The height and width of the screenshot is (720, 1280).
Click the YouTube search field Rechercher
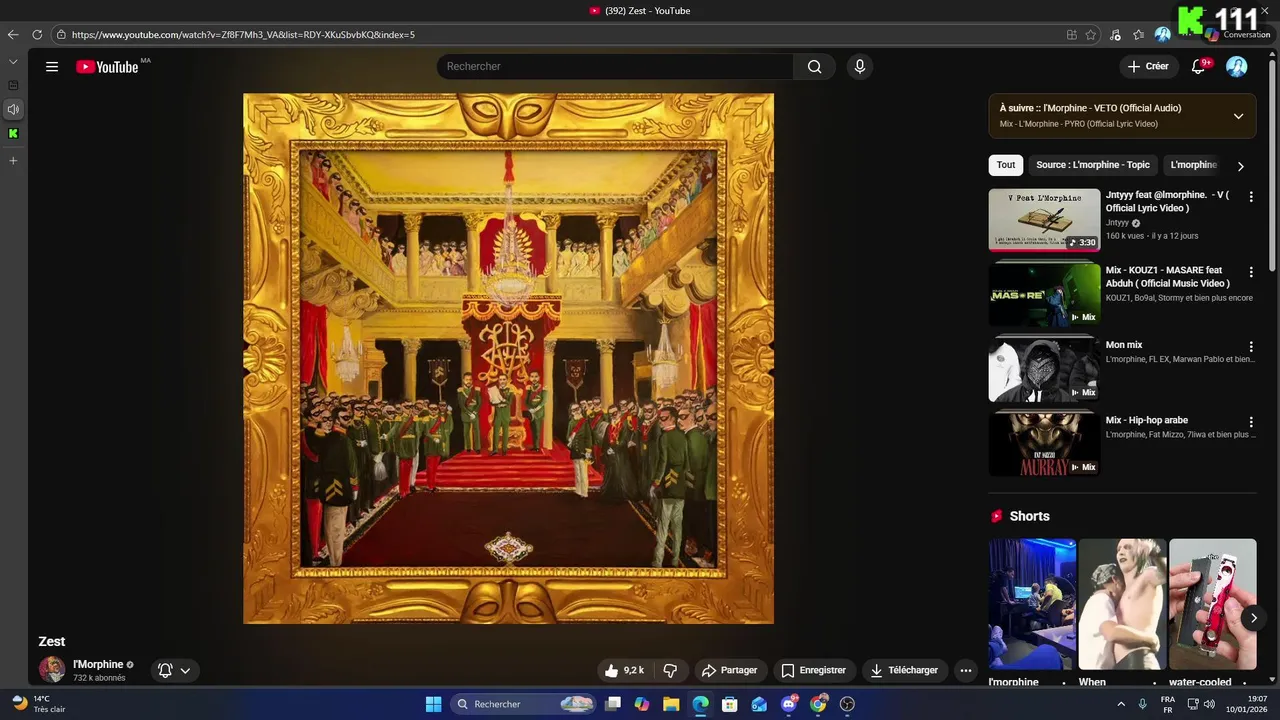[615, 67]
